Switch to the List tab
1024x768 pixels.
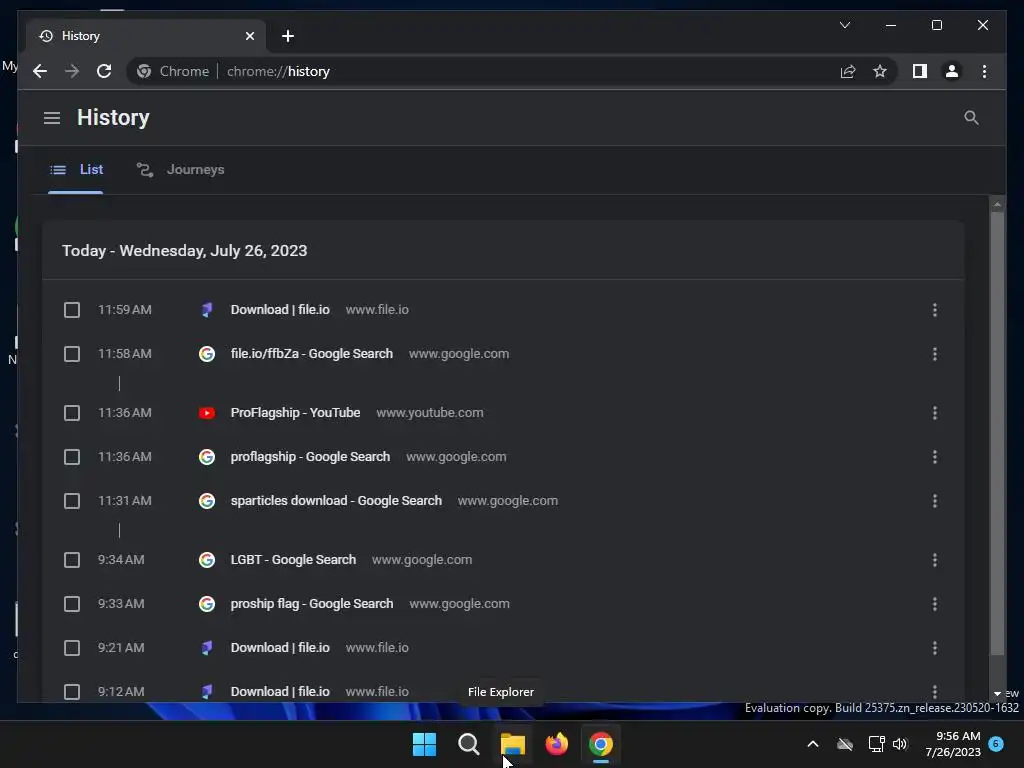(76, 170)
